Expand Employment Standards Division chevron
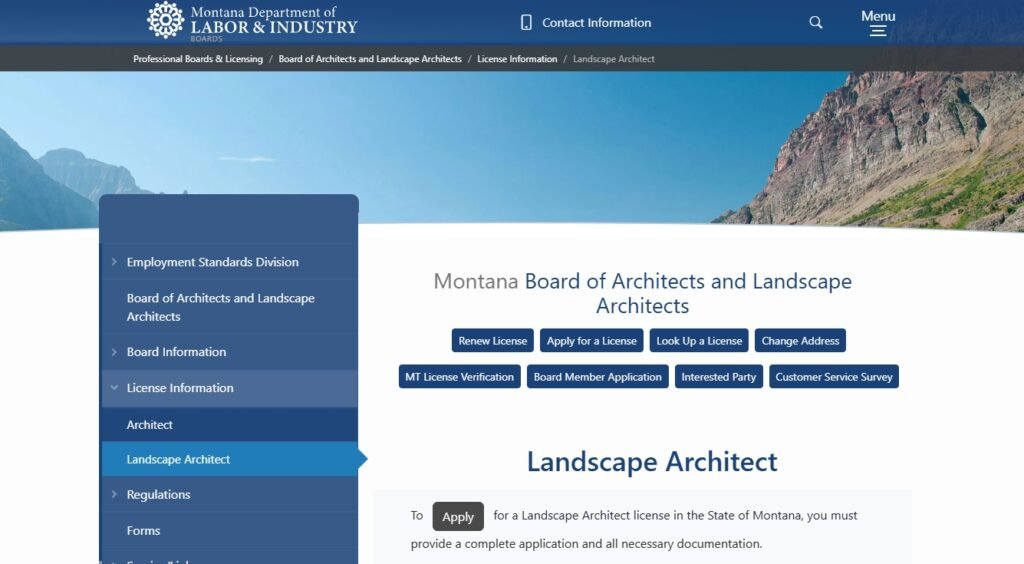Viewport: 1024px width, 564px height. click(x=114, y=262)
